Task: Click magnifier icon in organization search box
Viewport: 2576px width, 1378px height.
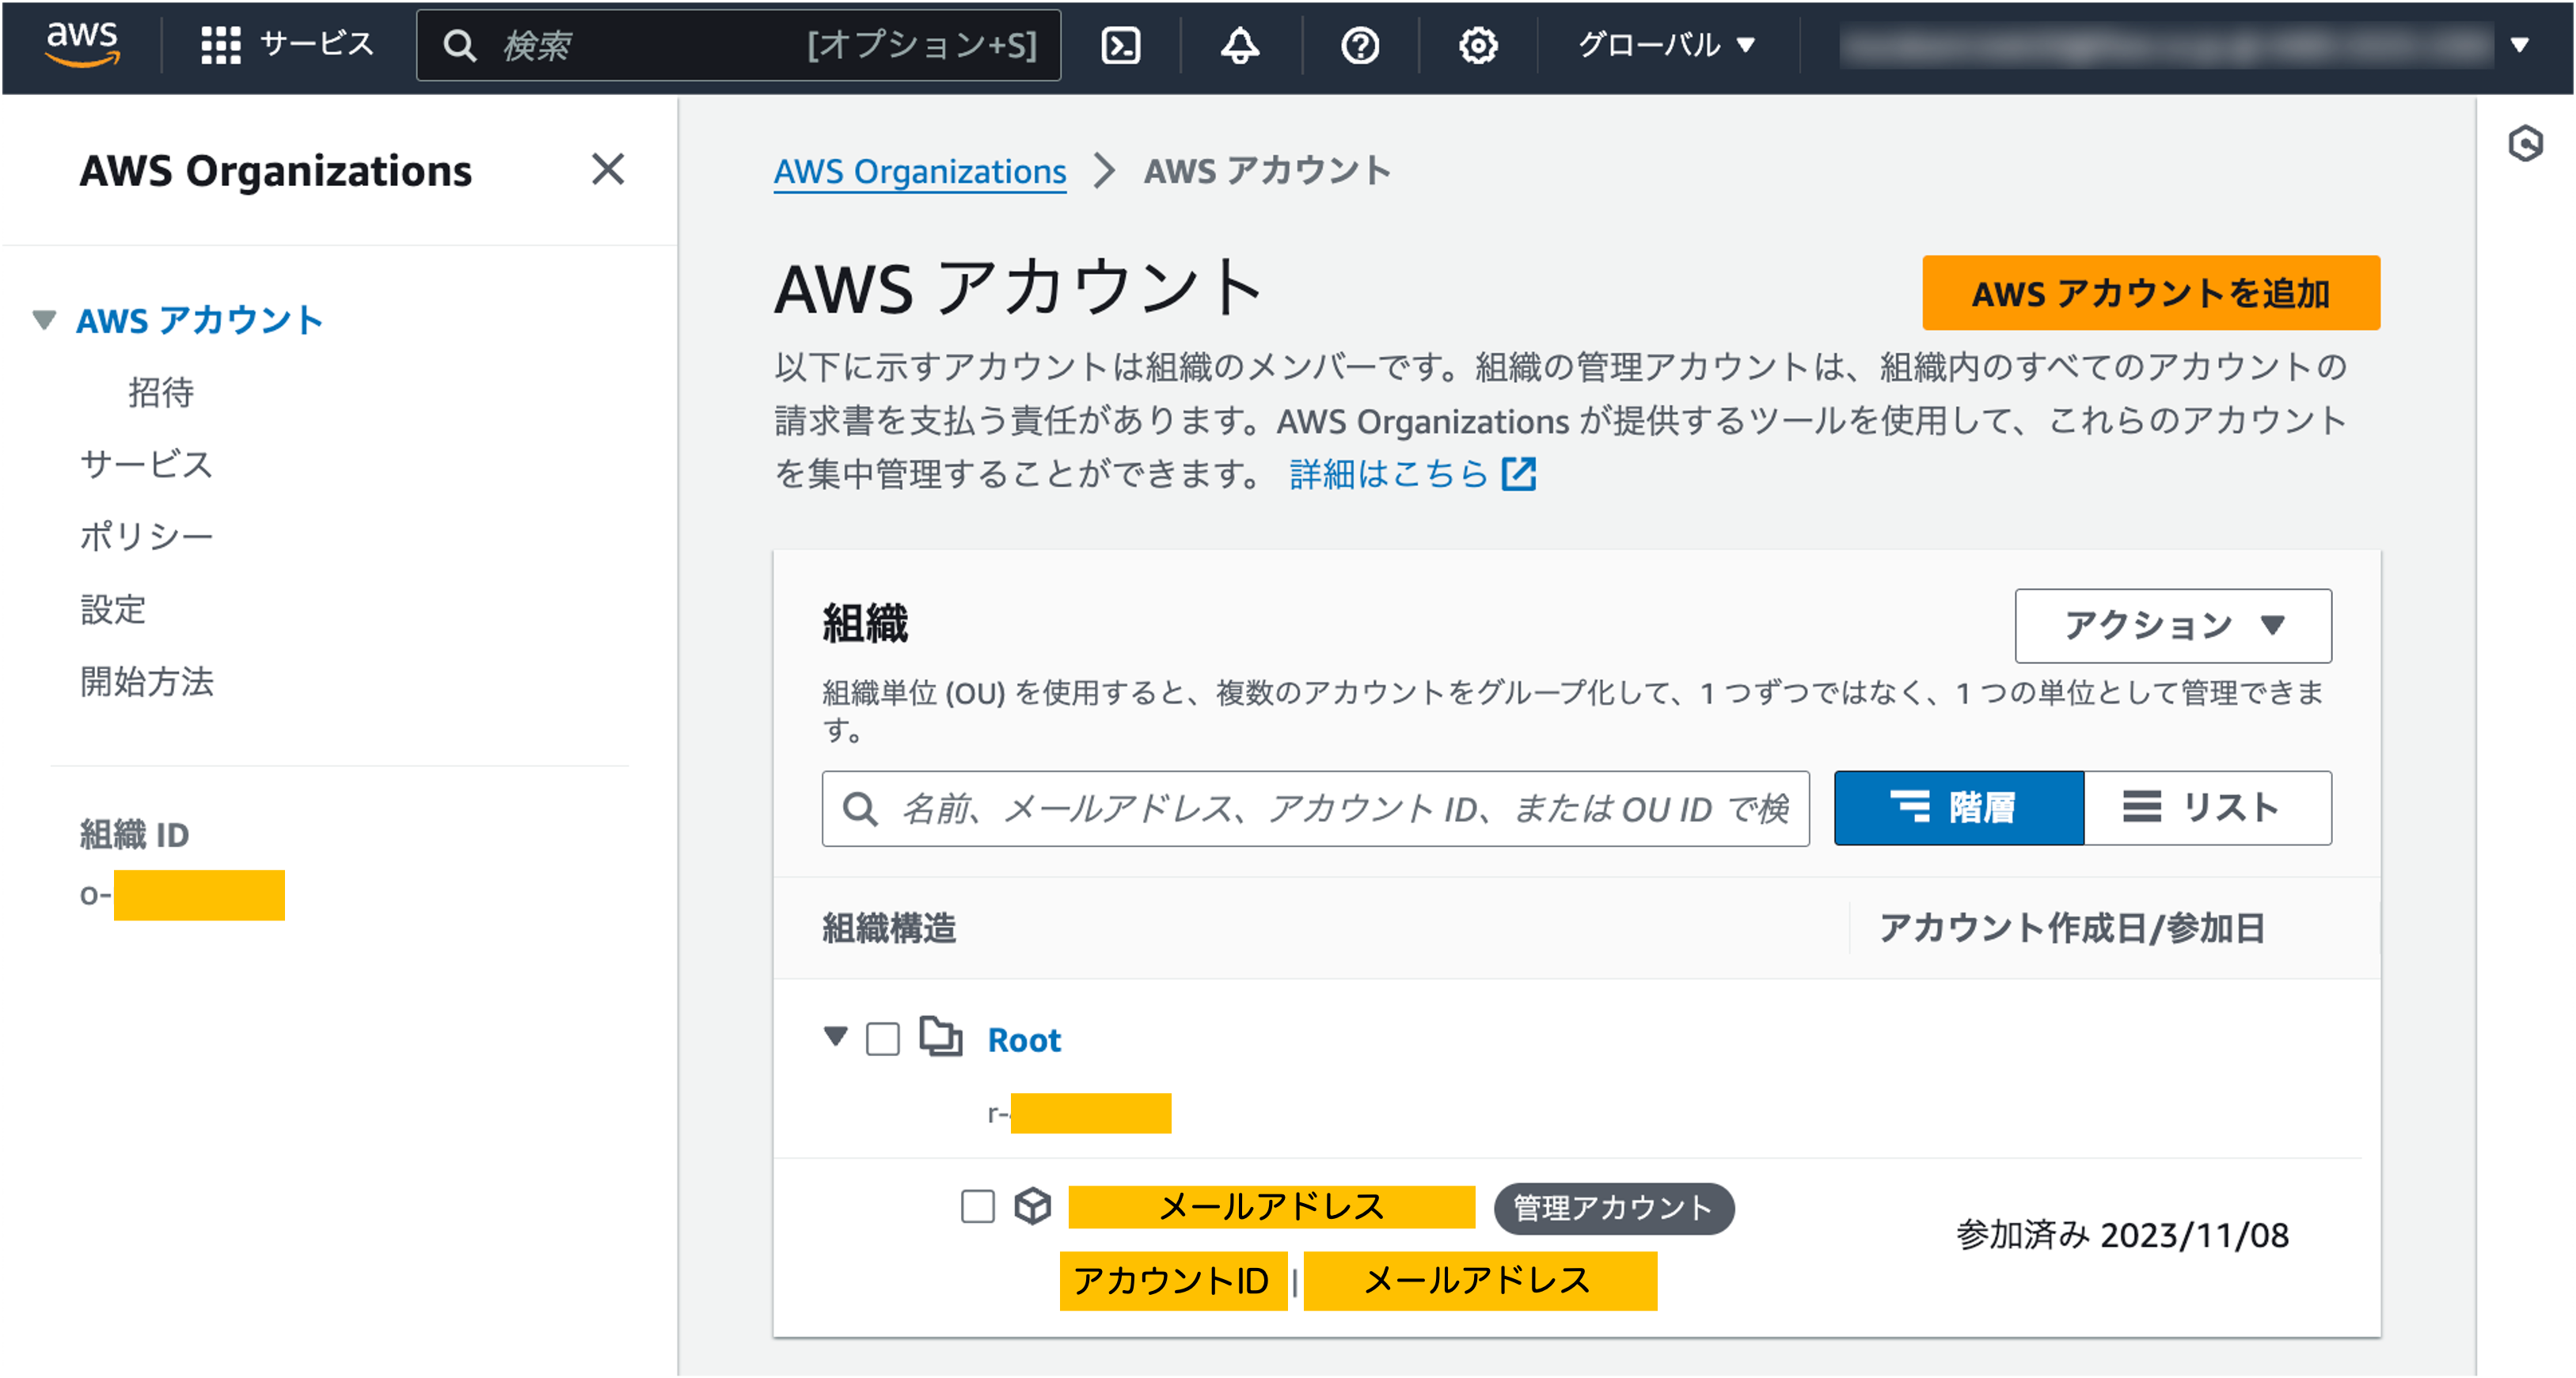Action: click(x=860, y=808)
